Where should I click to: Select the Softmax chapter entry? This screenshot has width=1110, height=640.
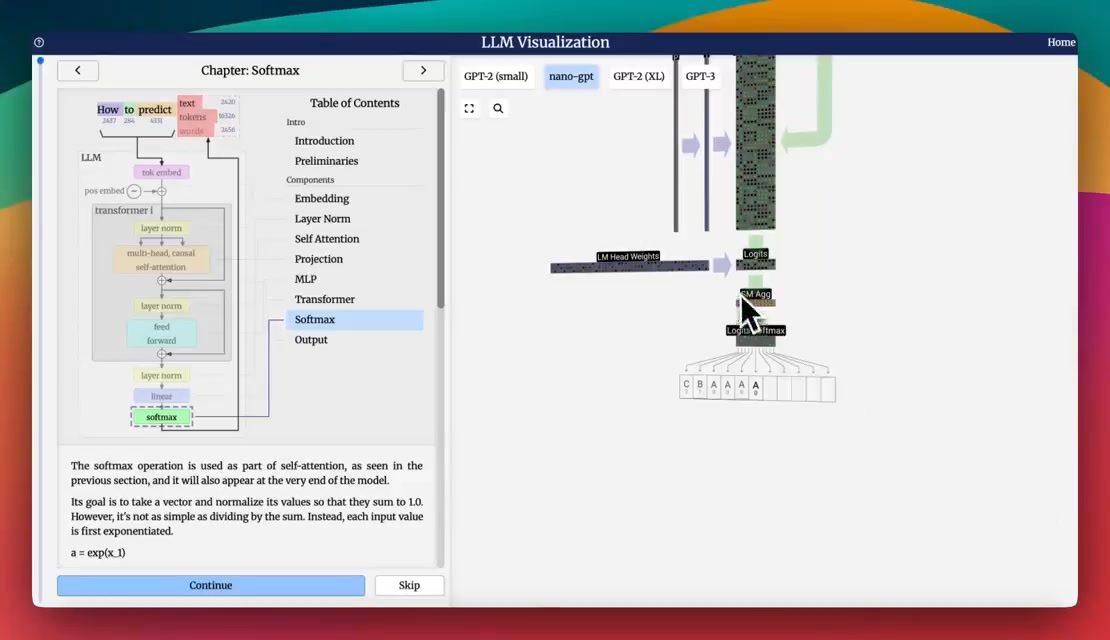(355, 319)
